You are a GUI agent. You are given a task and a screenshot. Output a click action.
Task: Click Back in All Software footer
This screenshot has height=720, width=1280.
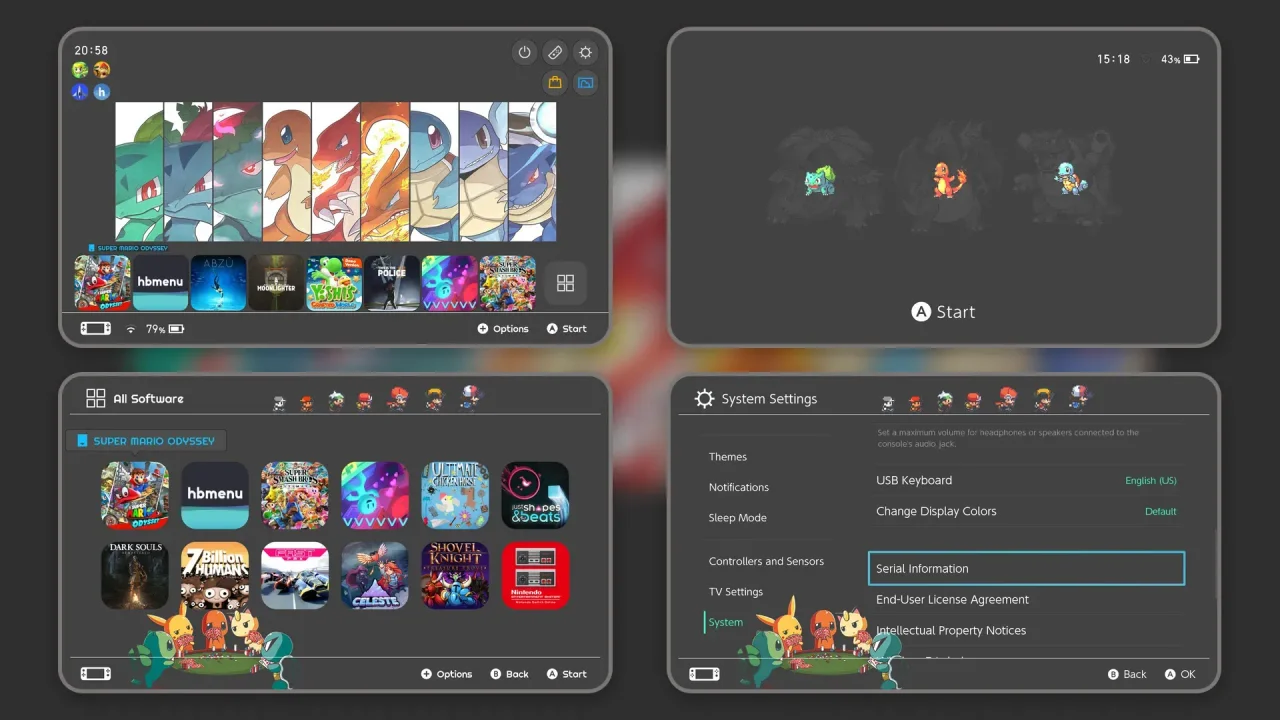(x=510, y=674)
